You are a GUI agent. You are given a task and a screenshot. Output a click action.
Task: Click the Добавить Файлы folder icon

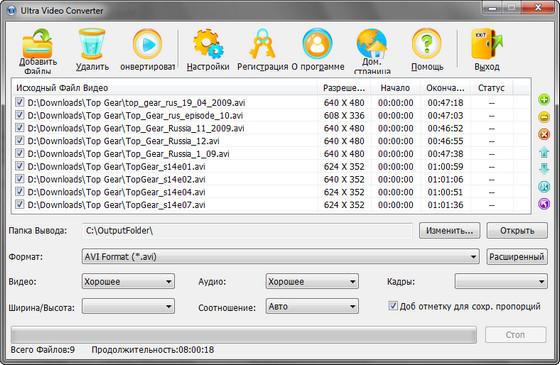point(38,44)
